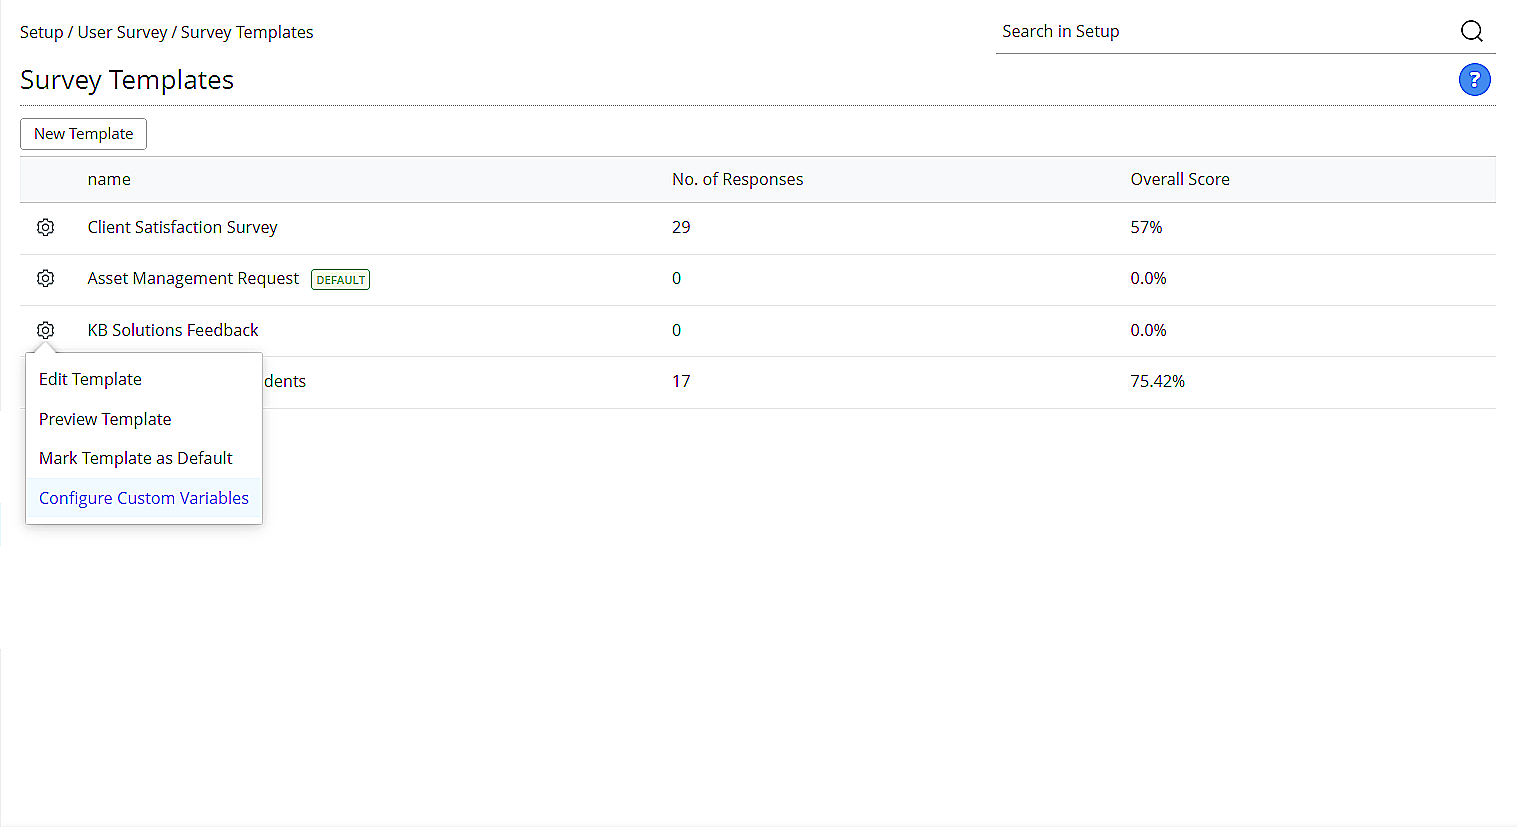
Task: Navigate to Setup via breadcrumb
Action: [41, 31]
